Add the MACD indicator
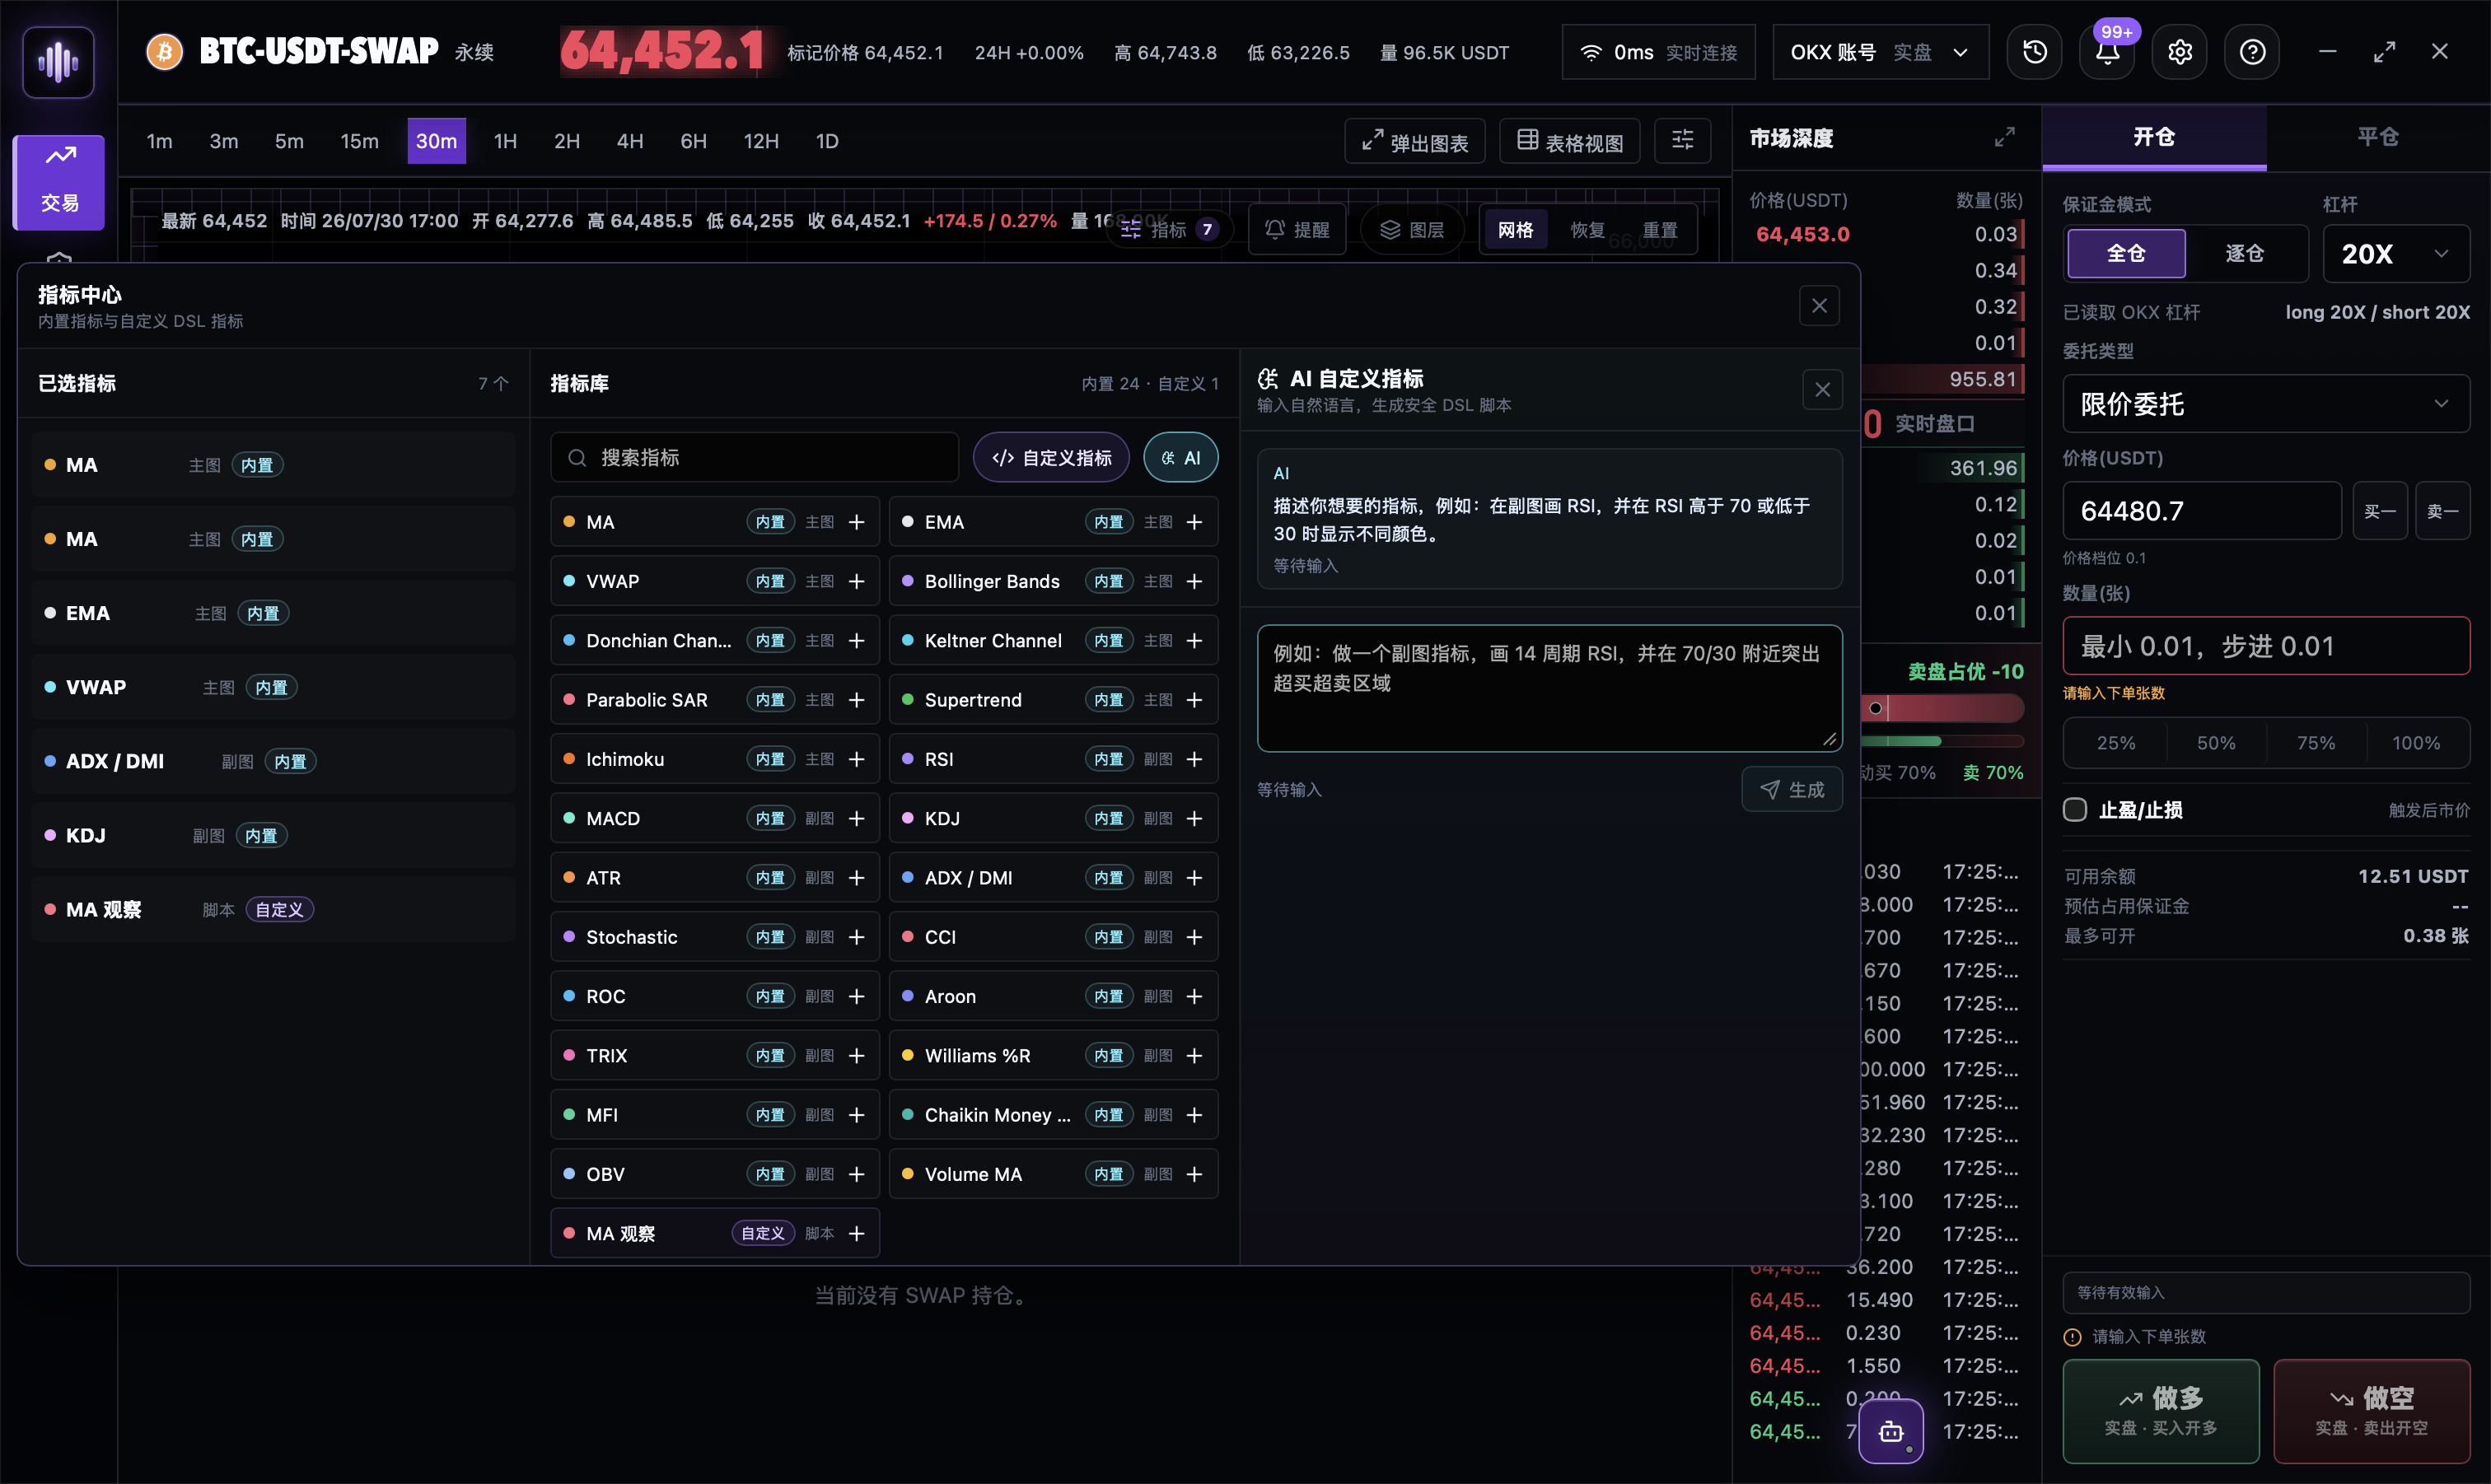Image resolution: width=2491 pixels, height=1484 pixels. pos(856,818)
